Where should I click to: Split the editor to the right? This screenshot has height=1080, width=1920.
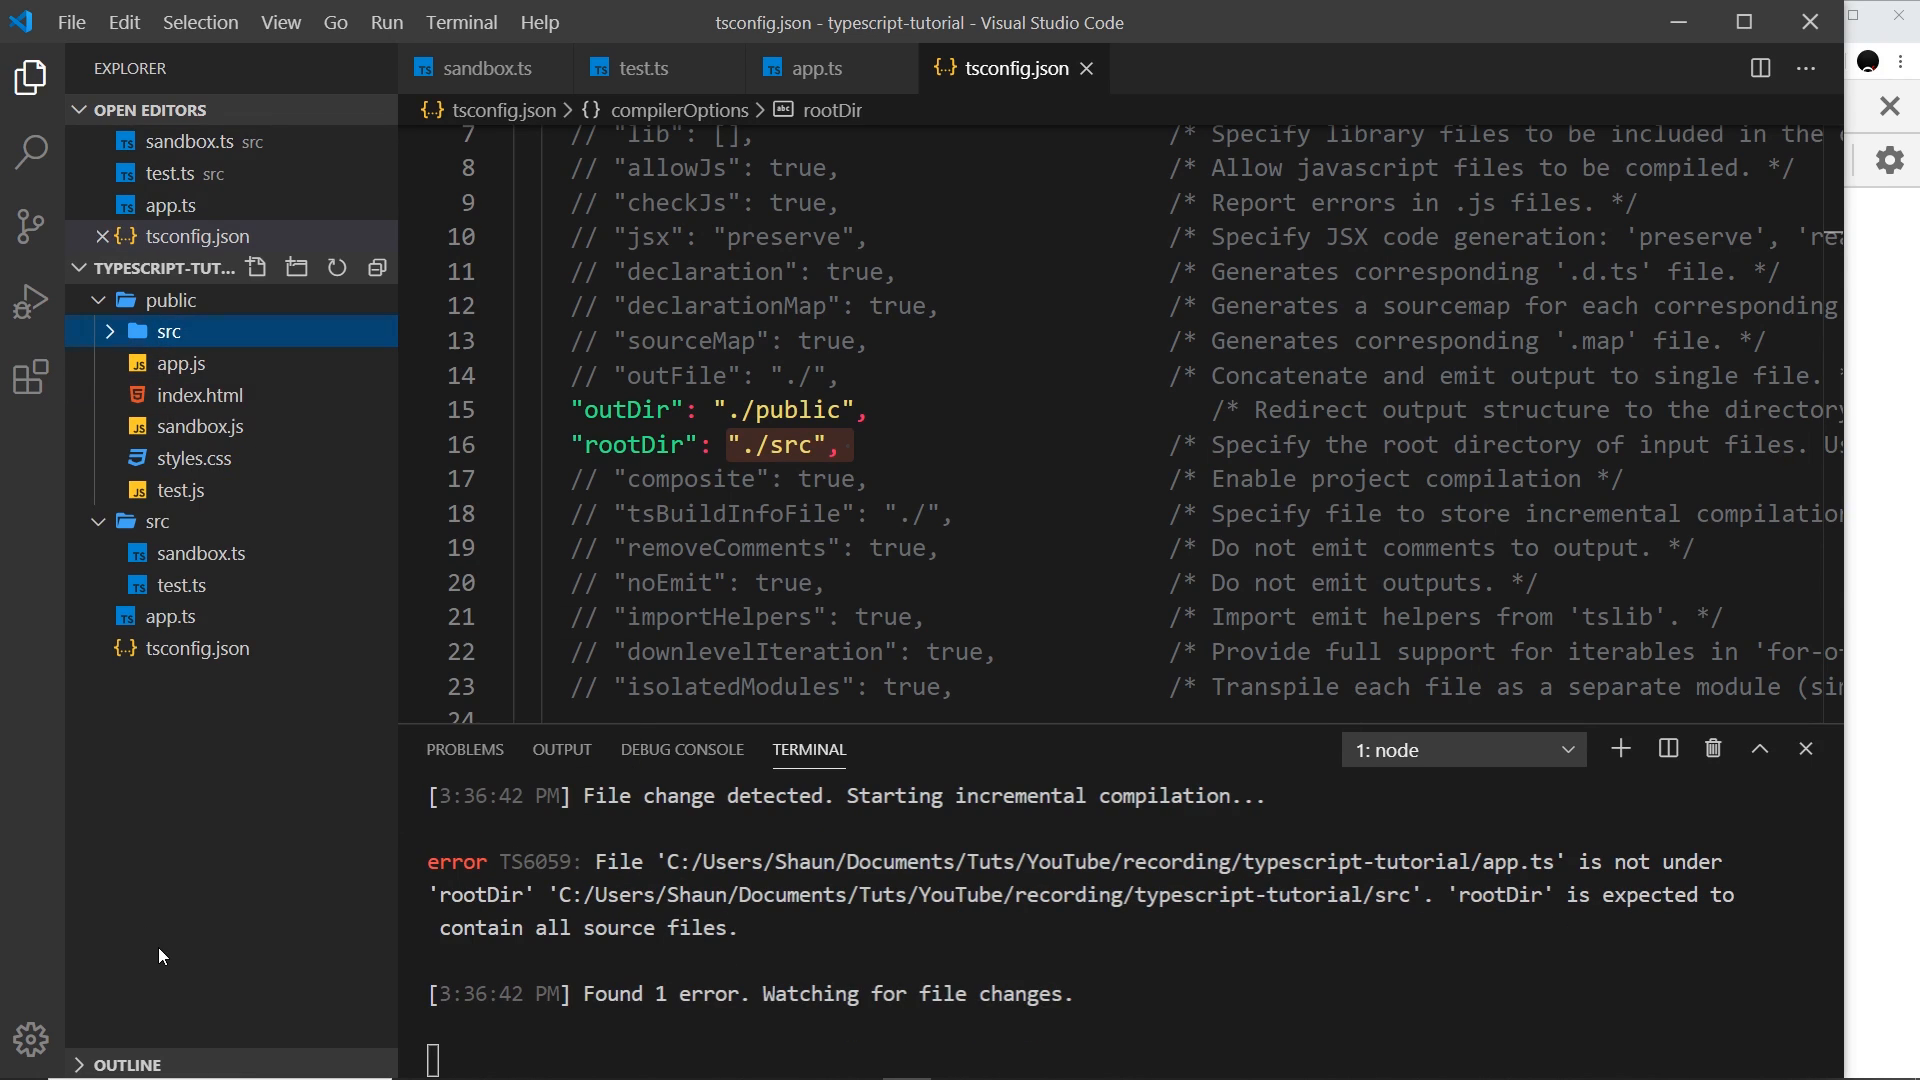pos(1761,68)
